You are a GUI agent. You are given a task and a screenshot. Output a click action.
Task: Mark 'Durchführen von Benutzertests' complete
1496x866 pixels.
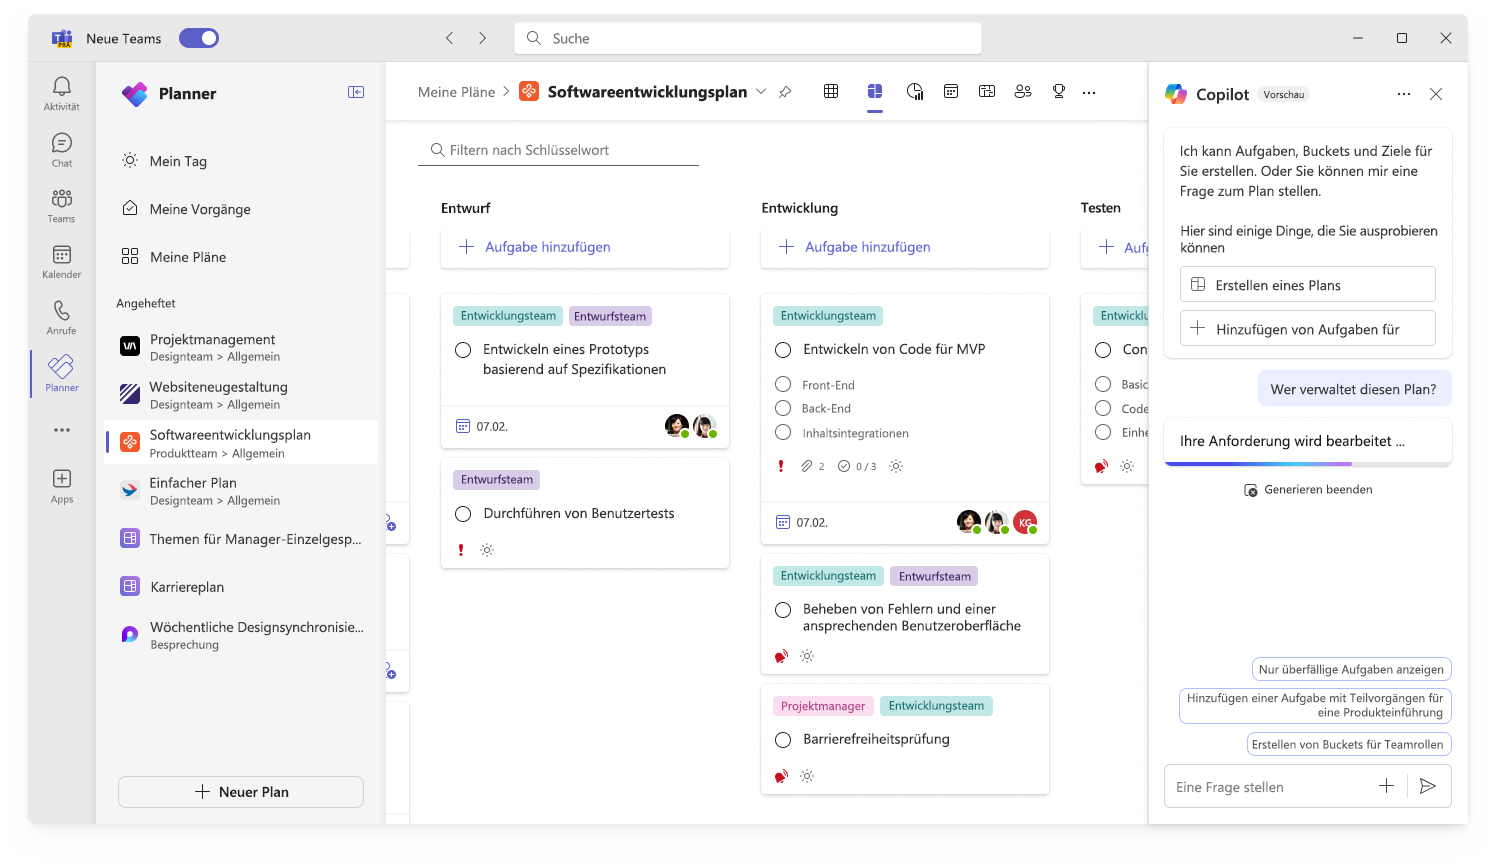tap(463, 514)
